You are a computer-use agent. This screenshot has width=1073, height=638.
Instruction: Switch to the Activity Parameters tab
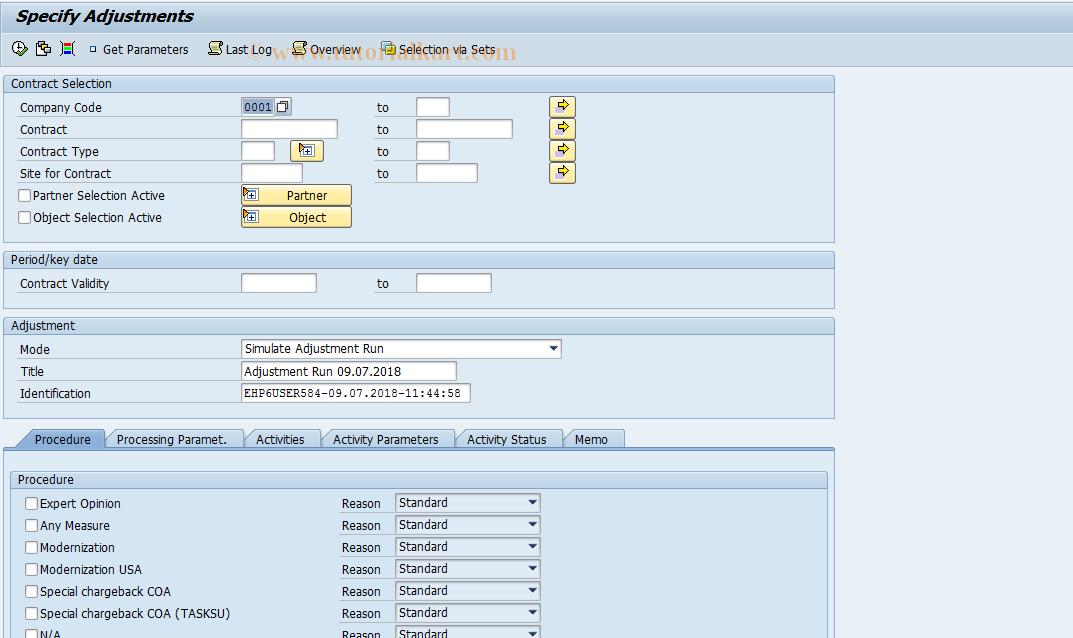(385, 439)
